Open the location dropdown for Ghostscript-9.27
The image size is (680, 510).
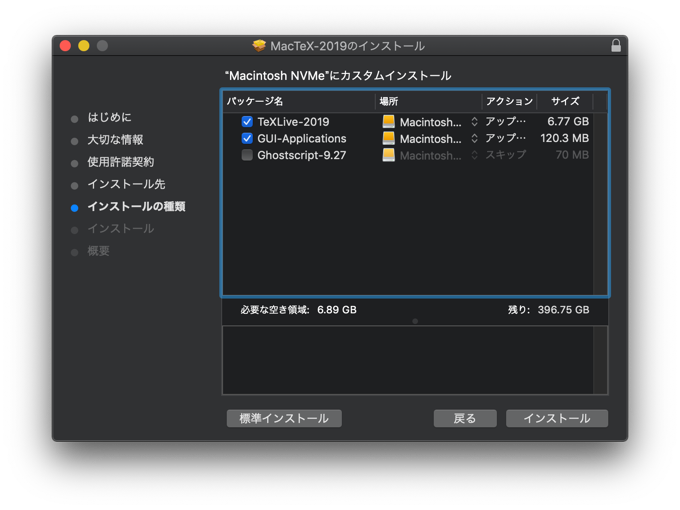tap(474, 155)
